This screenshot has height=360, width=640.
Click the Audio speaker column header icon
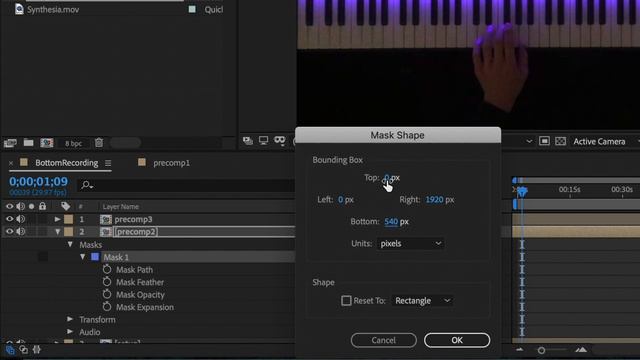(x=20, y=207)
